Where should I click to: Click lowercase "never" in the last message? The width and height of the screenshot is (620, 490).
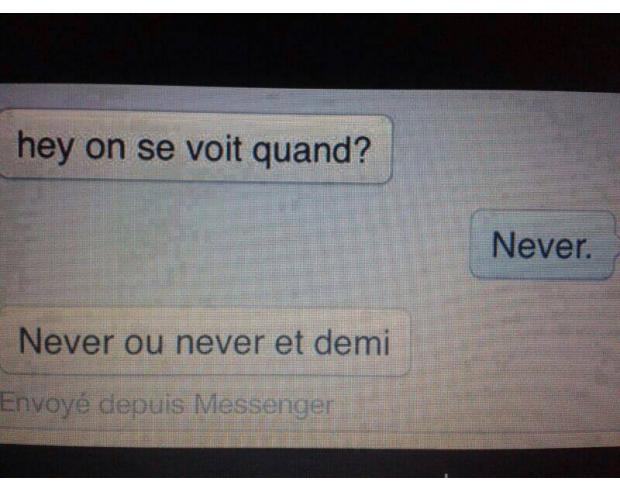point(219,343)
